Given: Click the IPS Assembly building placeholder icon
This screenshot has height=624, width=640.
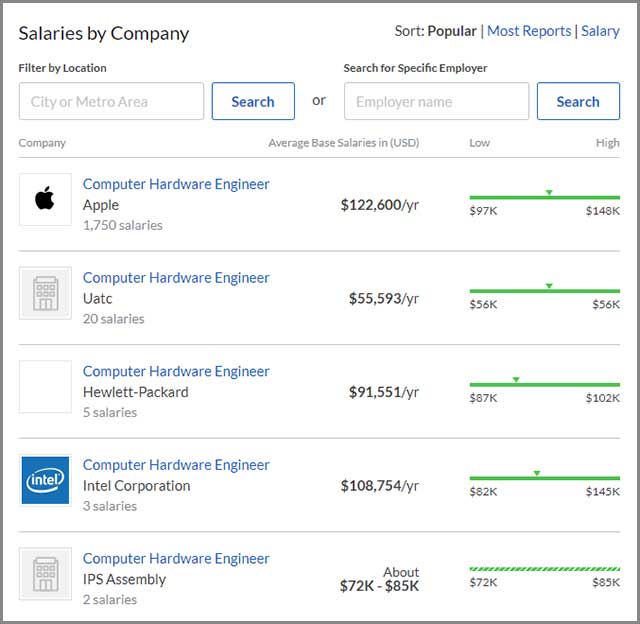Looking at the screenshot, I should click(45, 574).
